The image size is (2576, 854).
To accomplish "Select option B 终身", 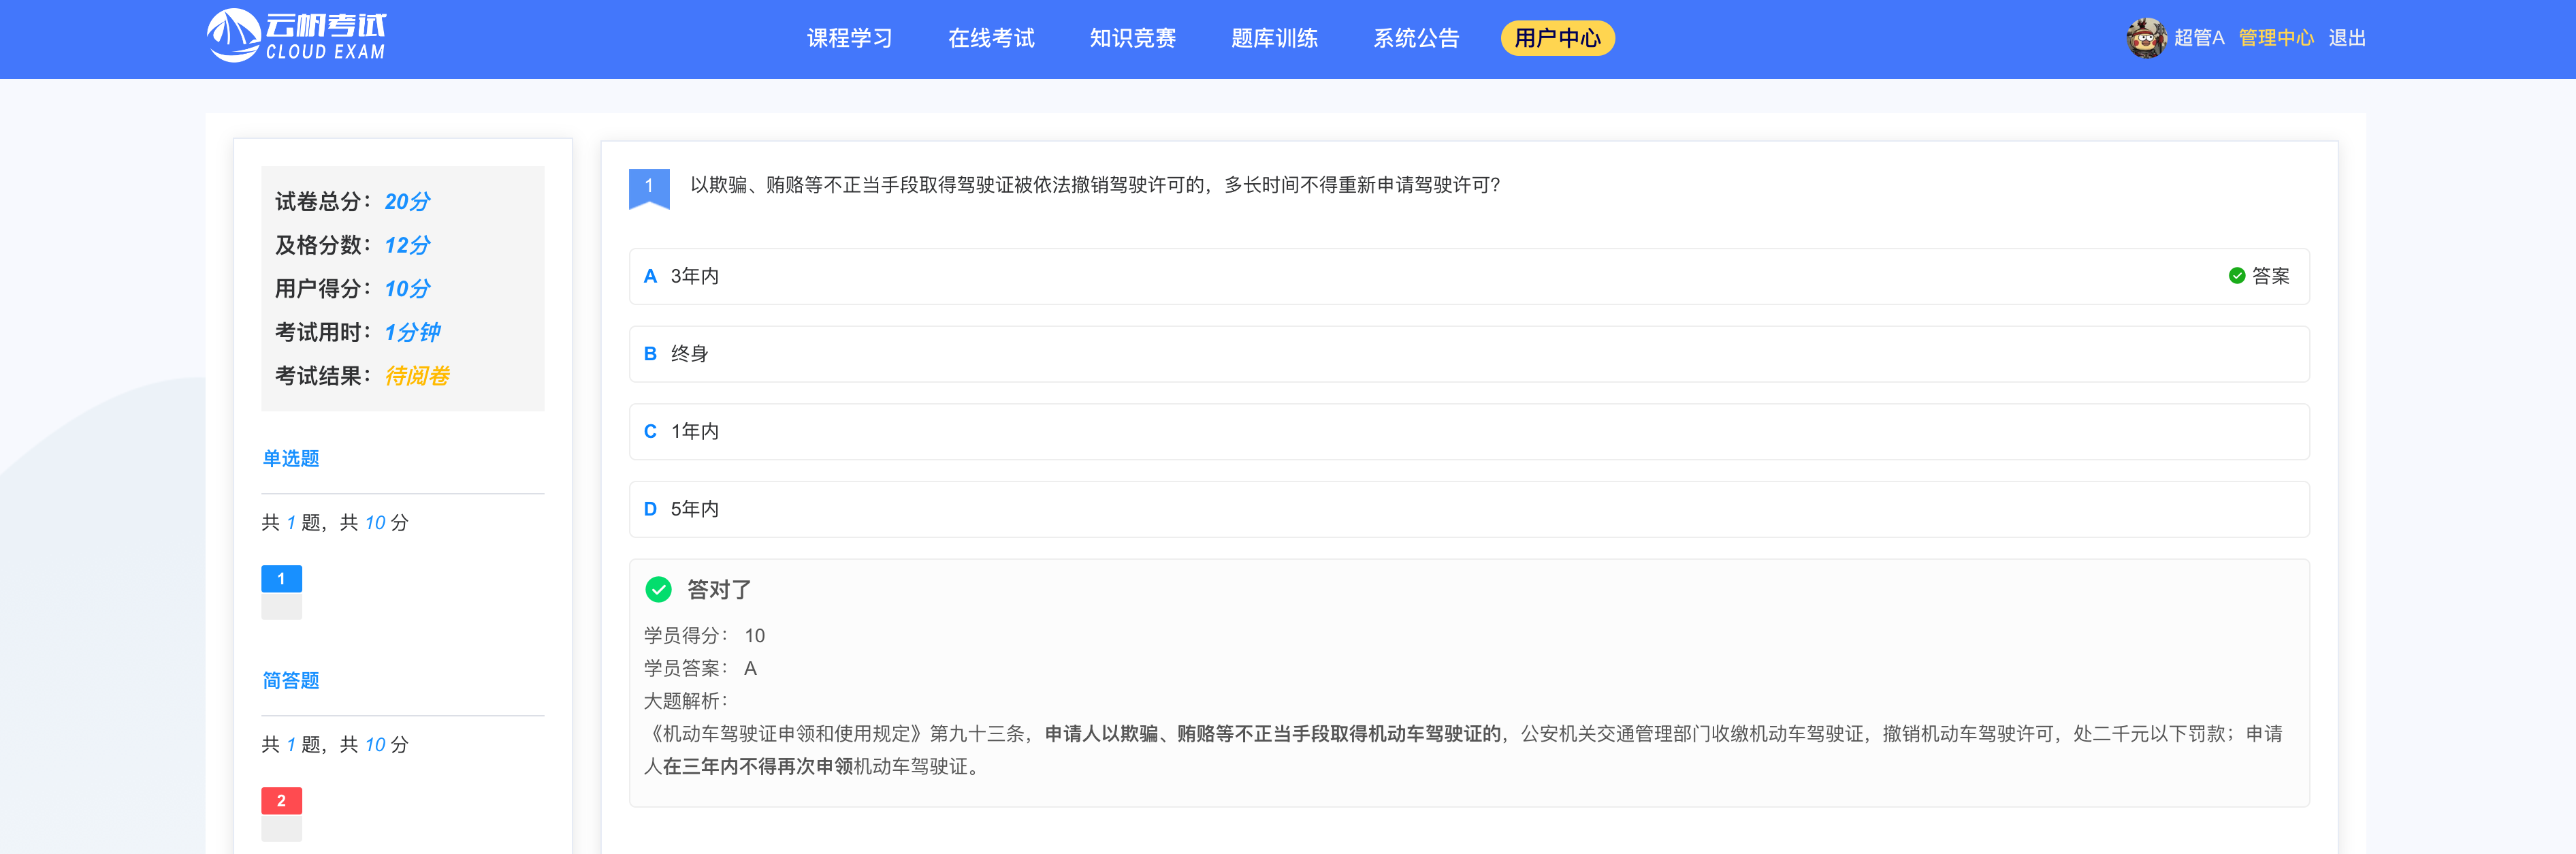I will (1469, 354).
